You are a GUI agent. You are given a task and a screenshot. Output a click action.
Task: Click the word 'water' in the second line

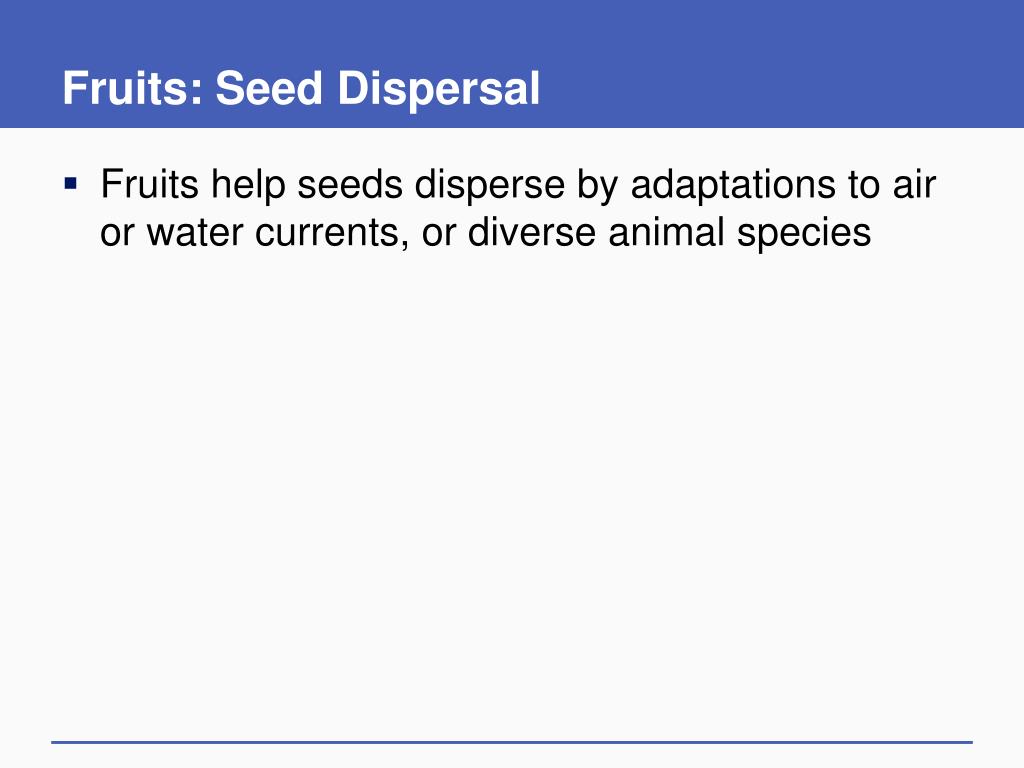[195, 232]
